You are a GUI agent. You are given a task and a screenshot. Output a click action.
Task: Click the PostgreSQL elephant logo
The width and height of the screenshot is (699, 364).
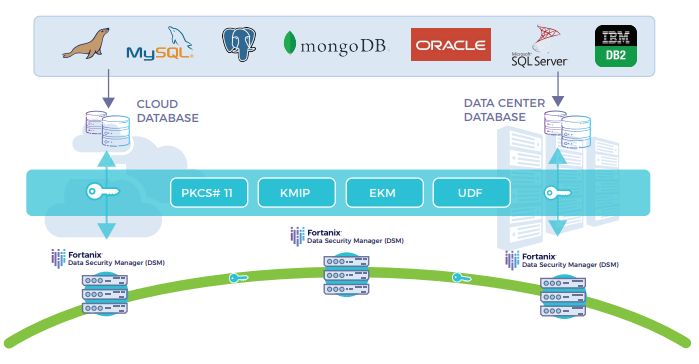[x=239, y=44]
